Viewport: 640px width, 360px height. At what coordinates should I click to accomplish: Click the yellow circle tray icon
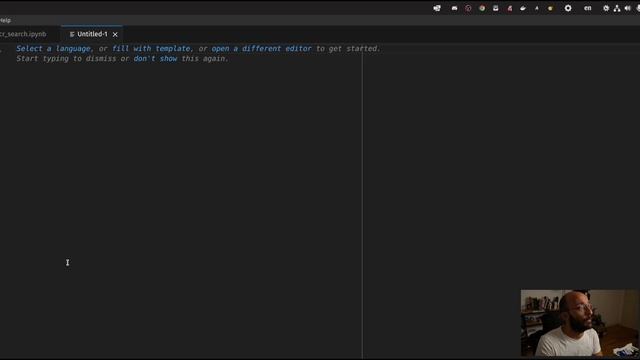(550, 8)
